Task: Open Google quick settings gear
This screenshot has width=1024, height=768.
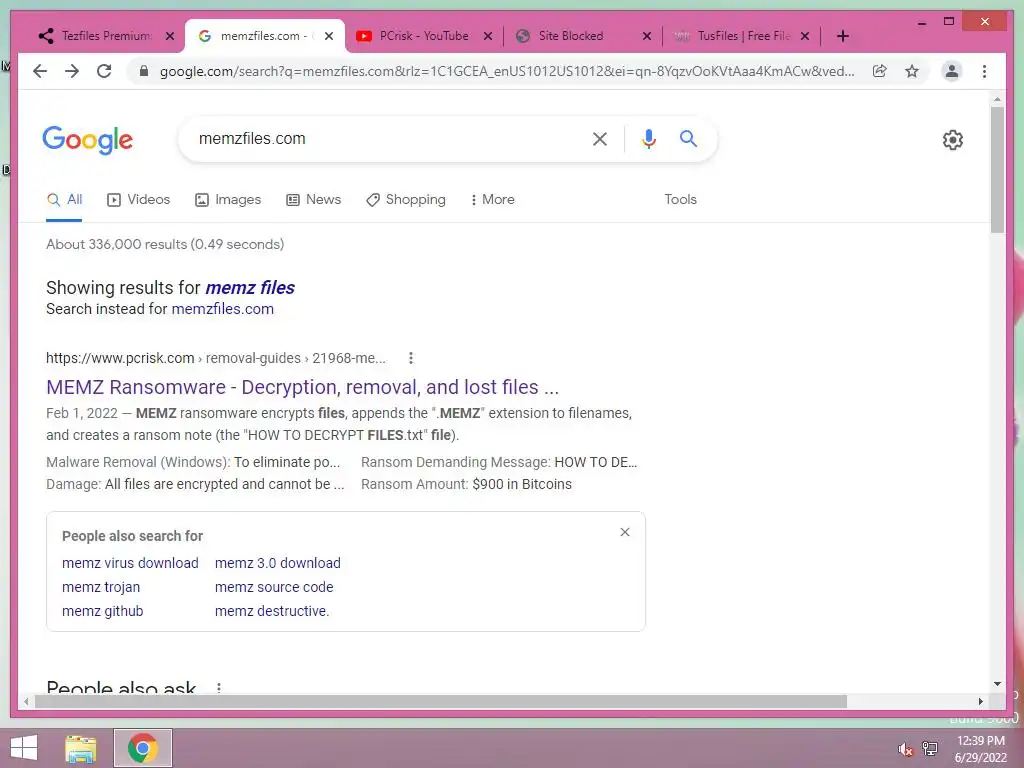Action: click(x=953, y=140)
